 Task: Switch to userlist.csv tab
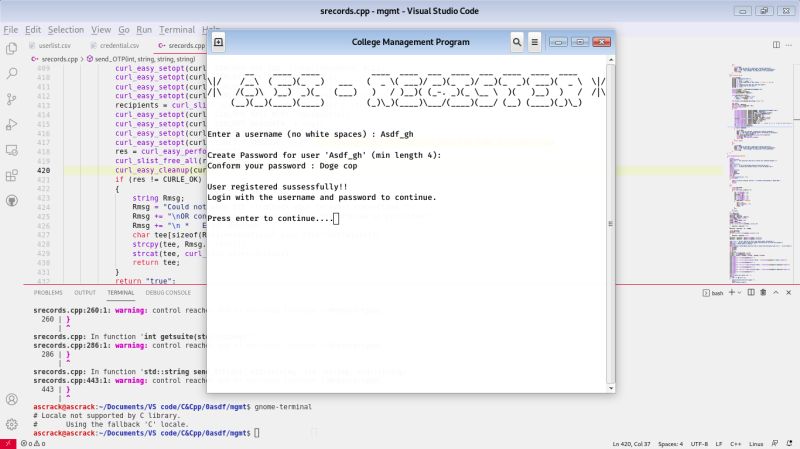click(x=51, y=45)
